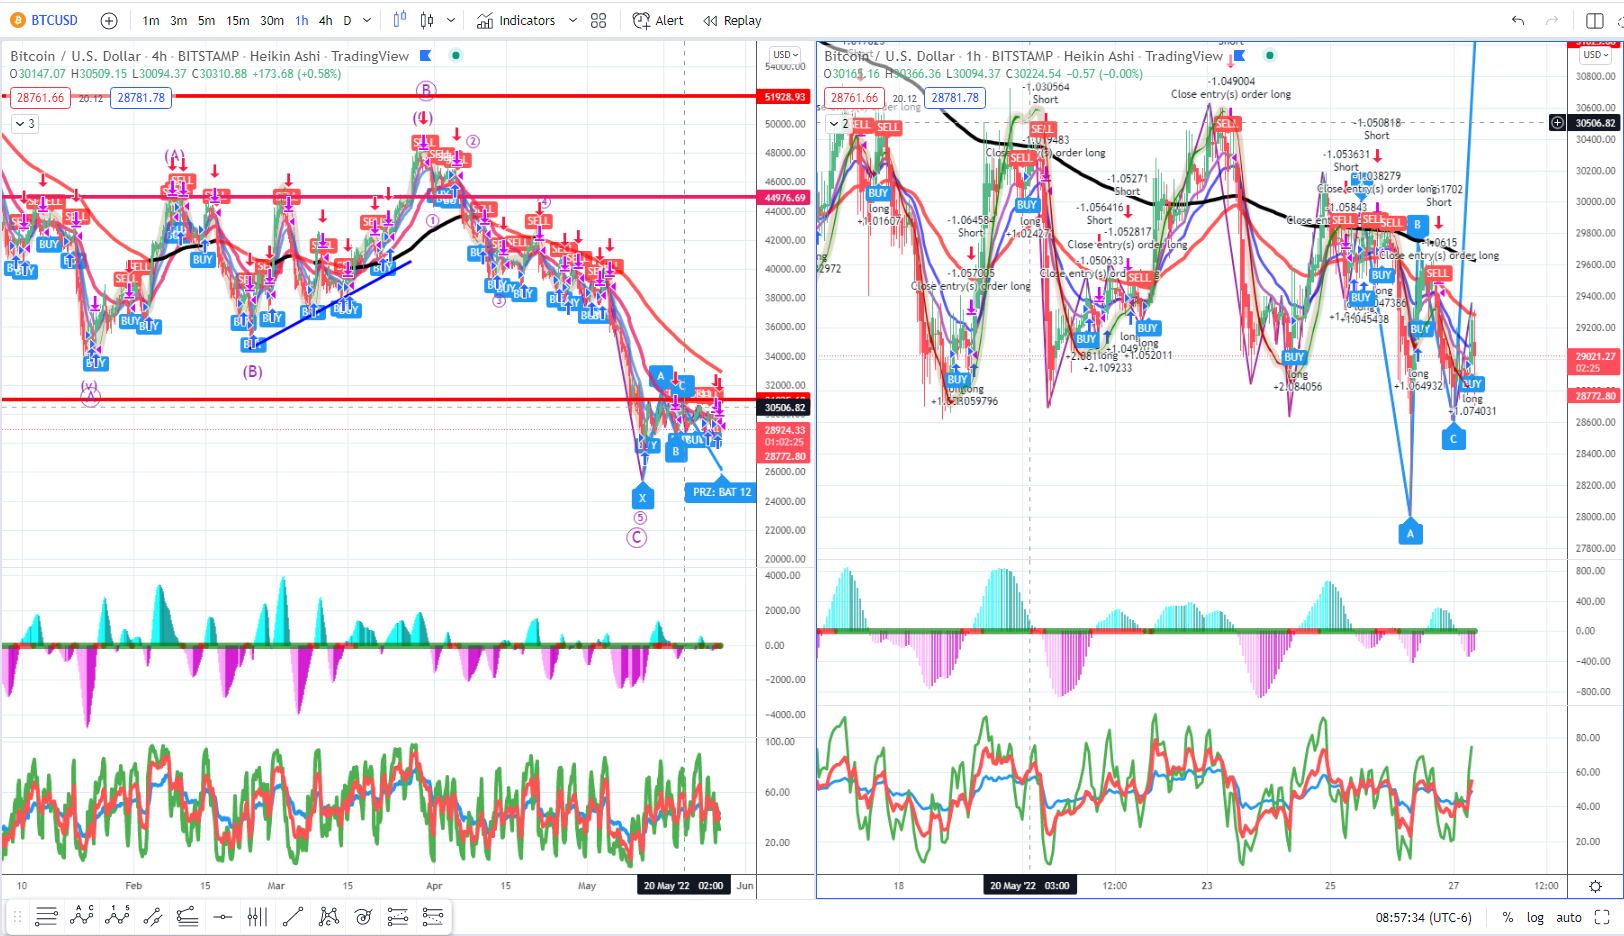Click the buy price 28781.78 on left chart
The image size is (1624, 936).
pyautogui.click(x=141, y=98)
